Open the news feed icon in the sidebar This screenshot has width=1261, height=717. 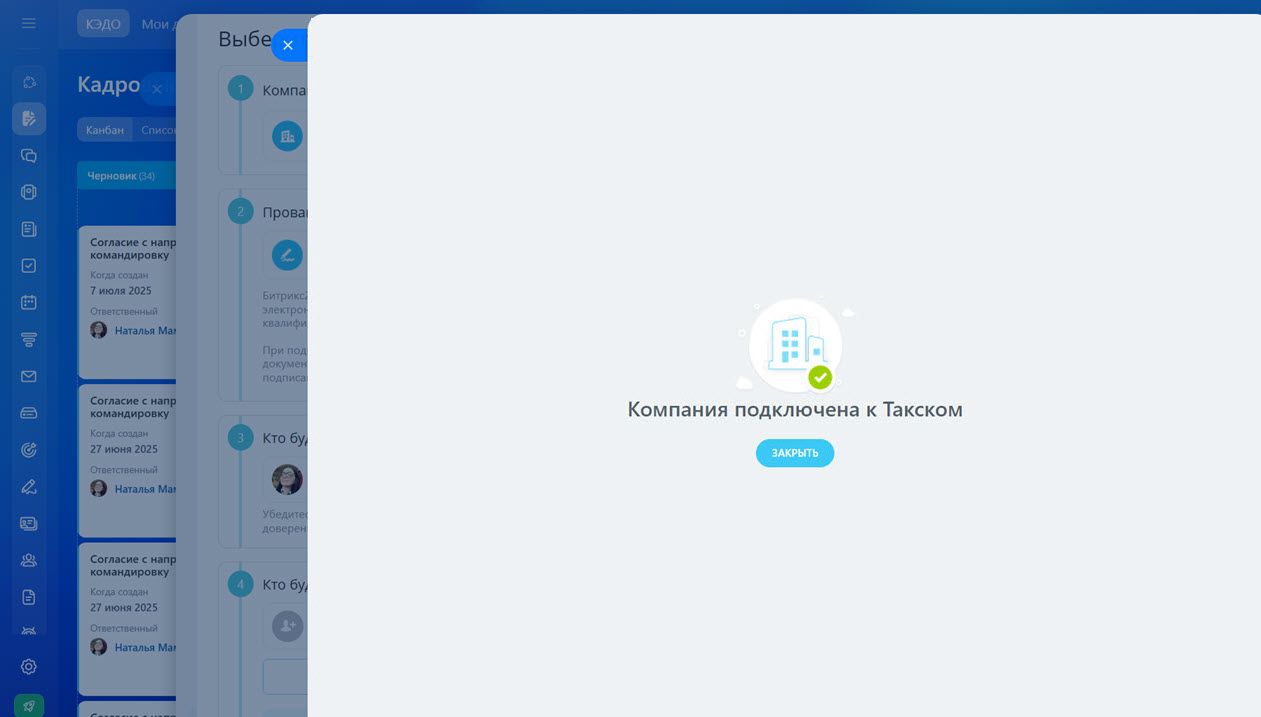(29, 229)
